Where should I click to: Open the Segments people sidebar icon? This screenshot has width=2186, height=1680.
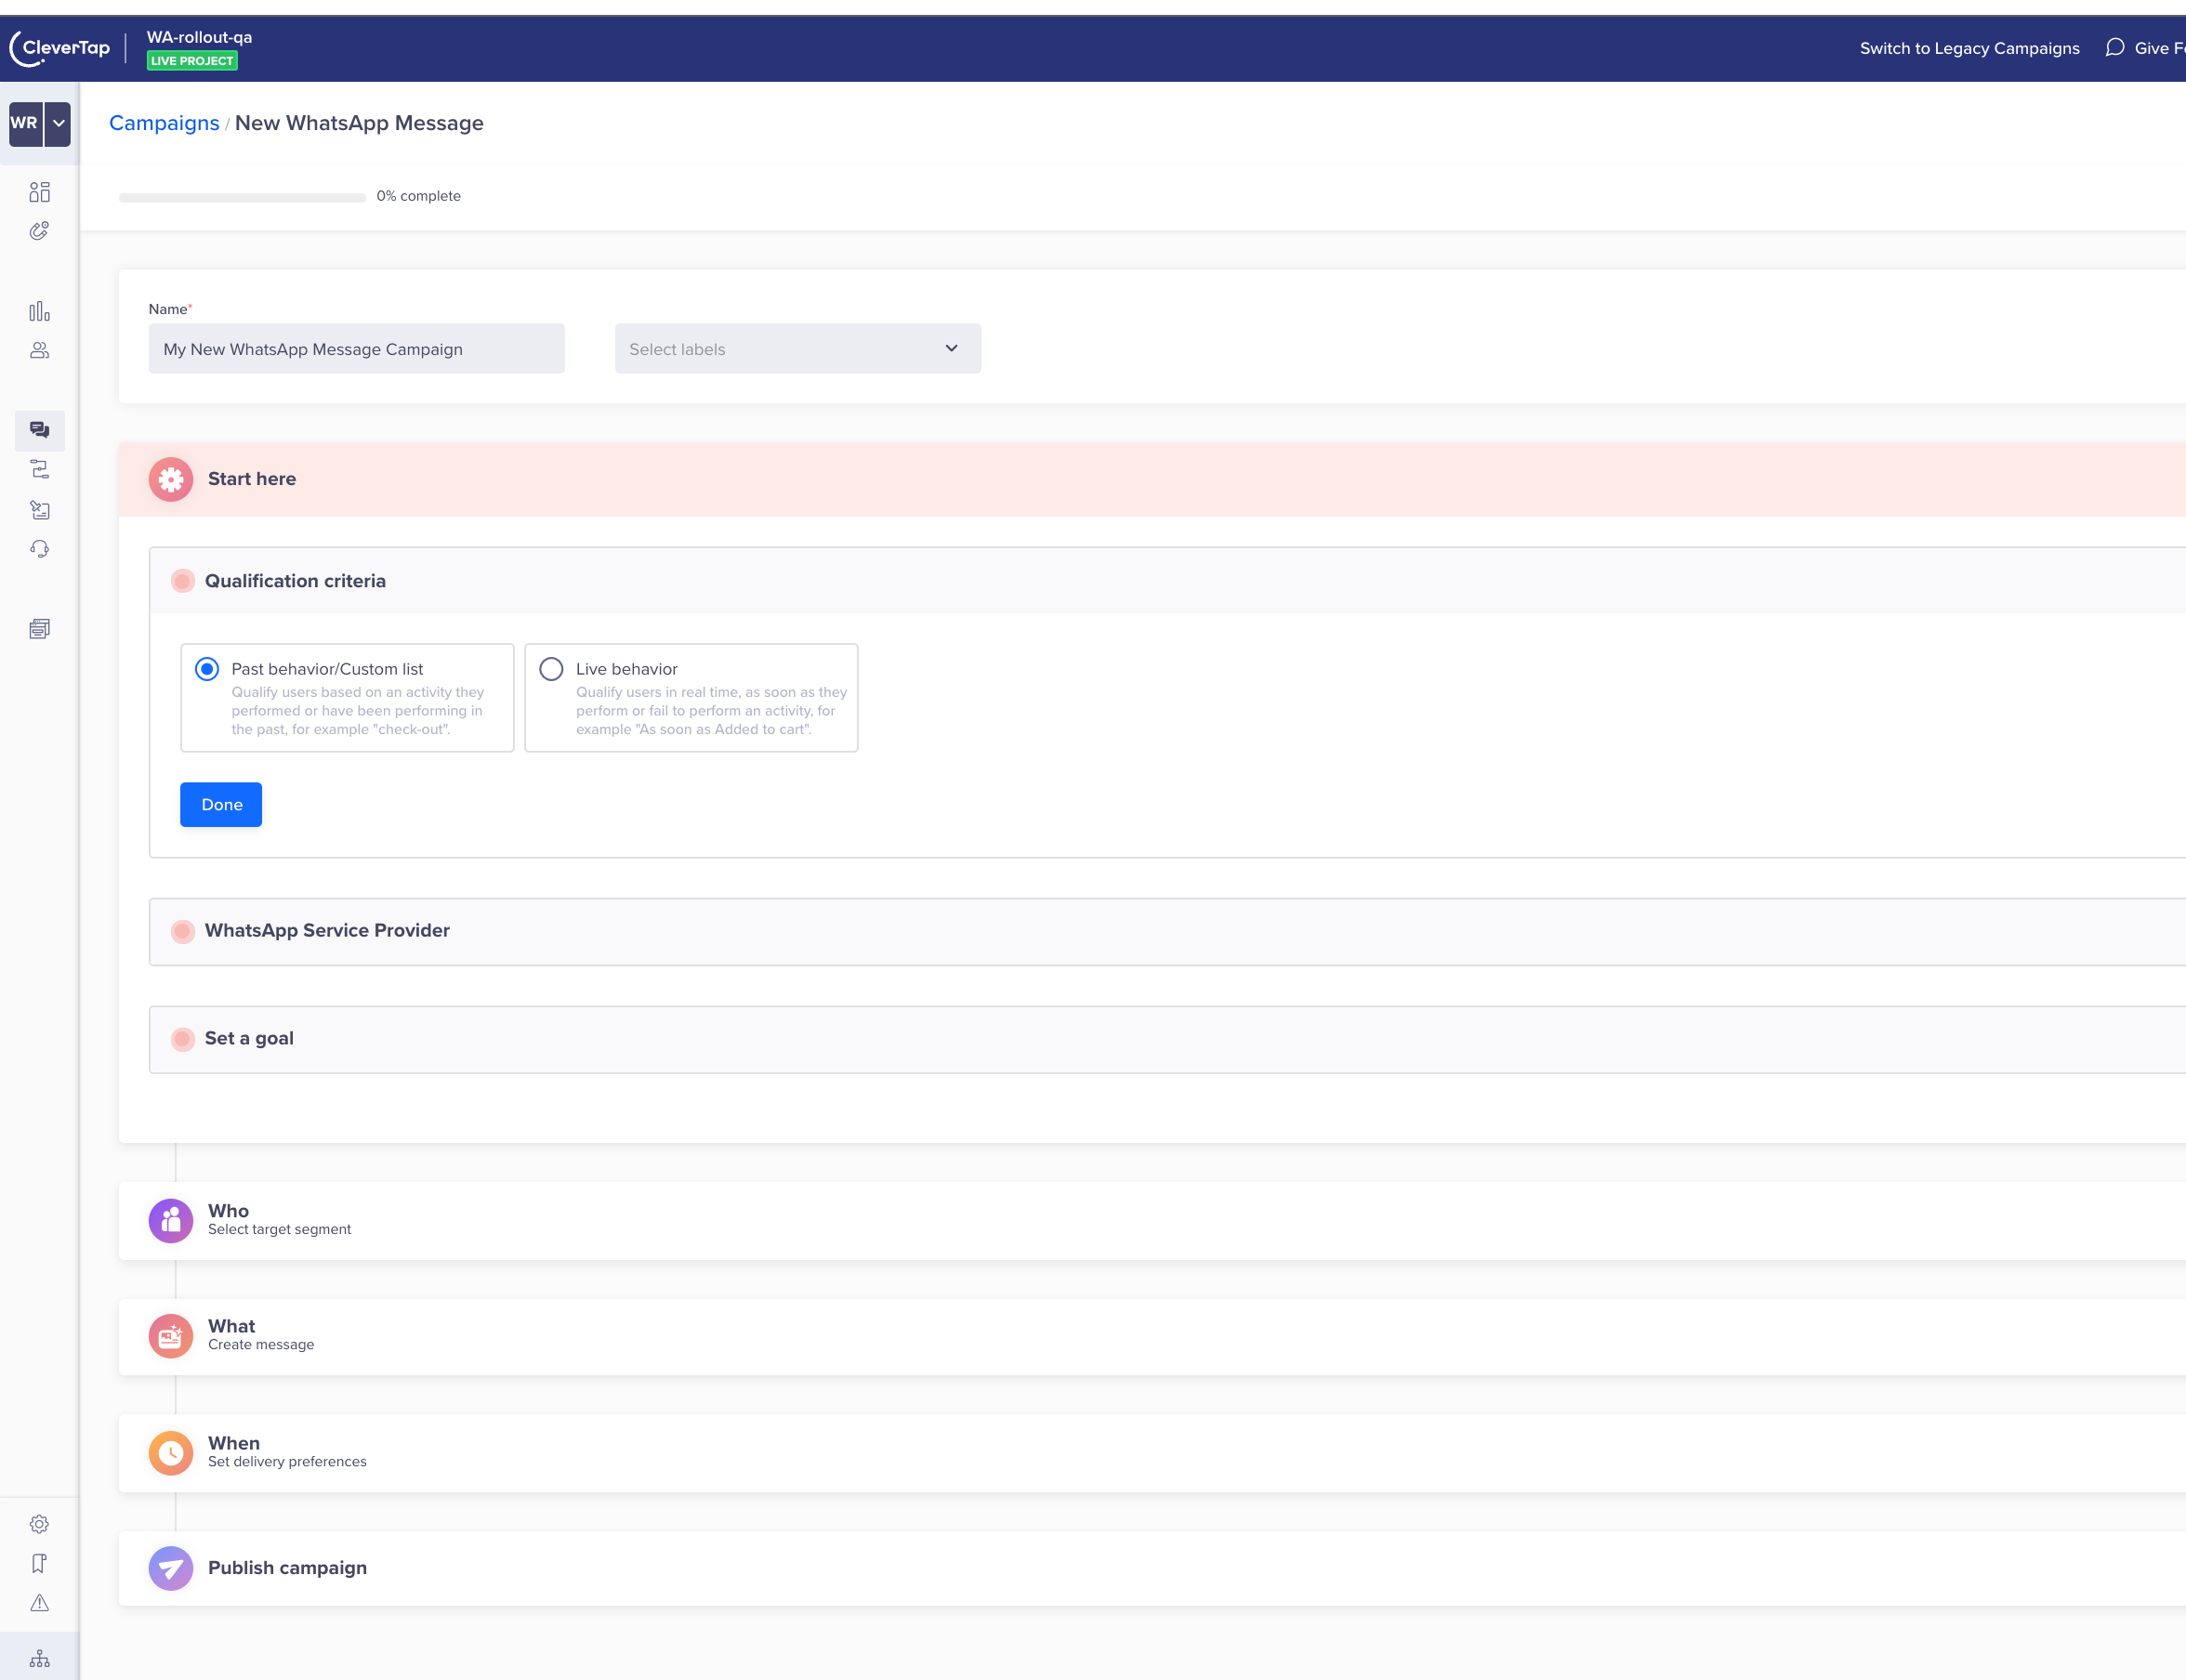(x=39, y=351)
